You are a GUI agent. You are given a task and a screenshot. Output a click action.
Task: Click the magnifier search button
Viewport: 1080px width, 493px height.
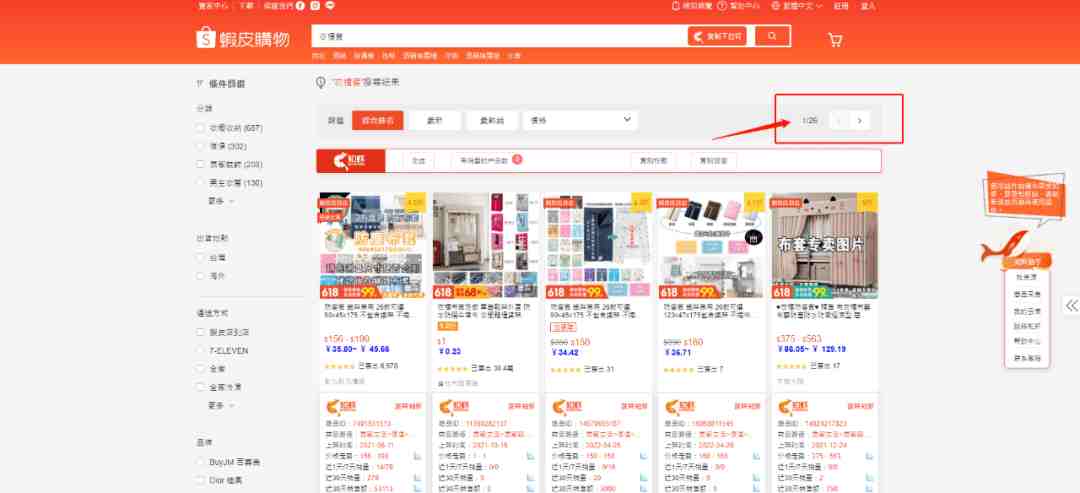click(x=772, y=36)
